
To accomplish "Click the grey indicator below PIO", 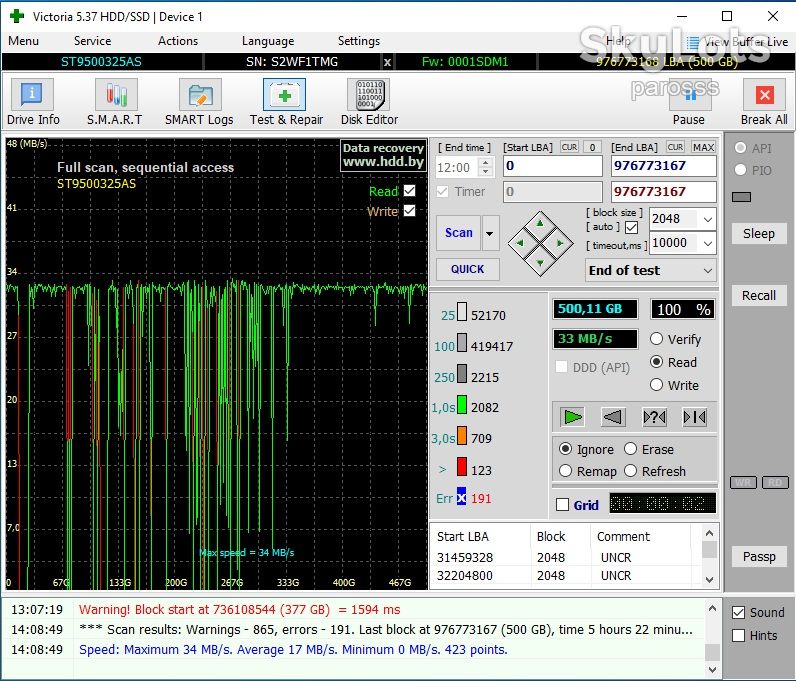I will 741,197.
